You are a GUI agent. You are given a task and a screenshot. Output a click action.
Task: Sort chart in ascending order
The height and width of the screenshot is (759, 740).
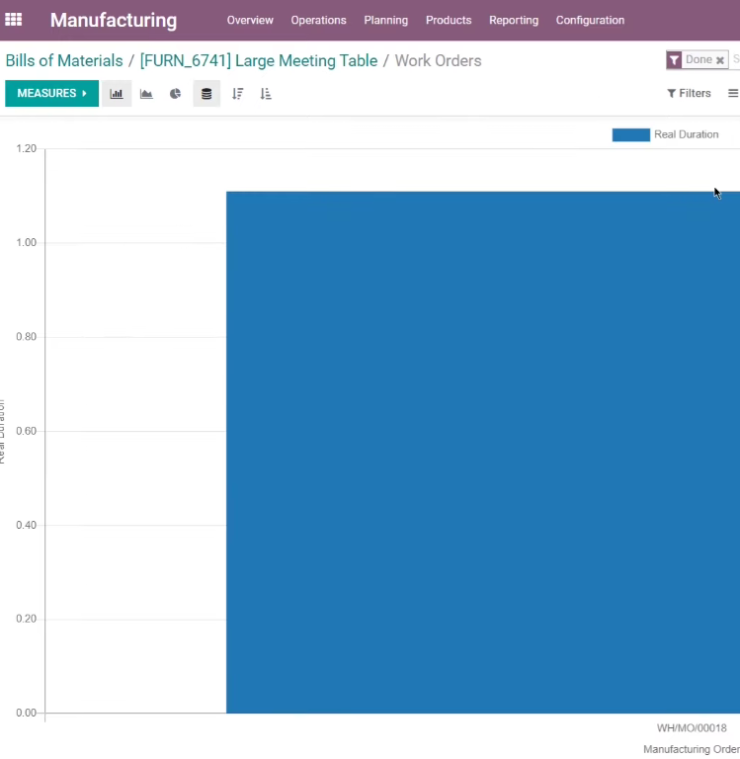pos(266,93)
